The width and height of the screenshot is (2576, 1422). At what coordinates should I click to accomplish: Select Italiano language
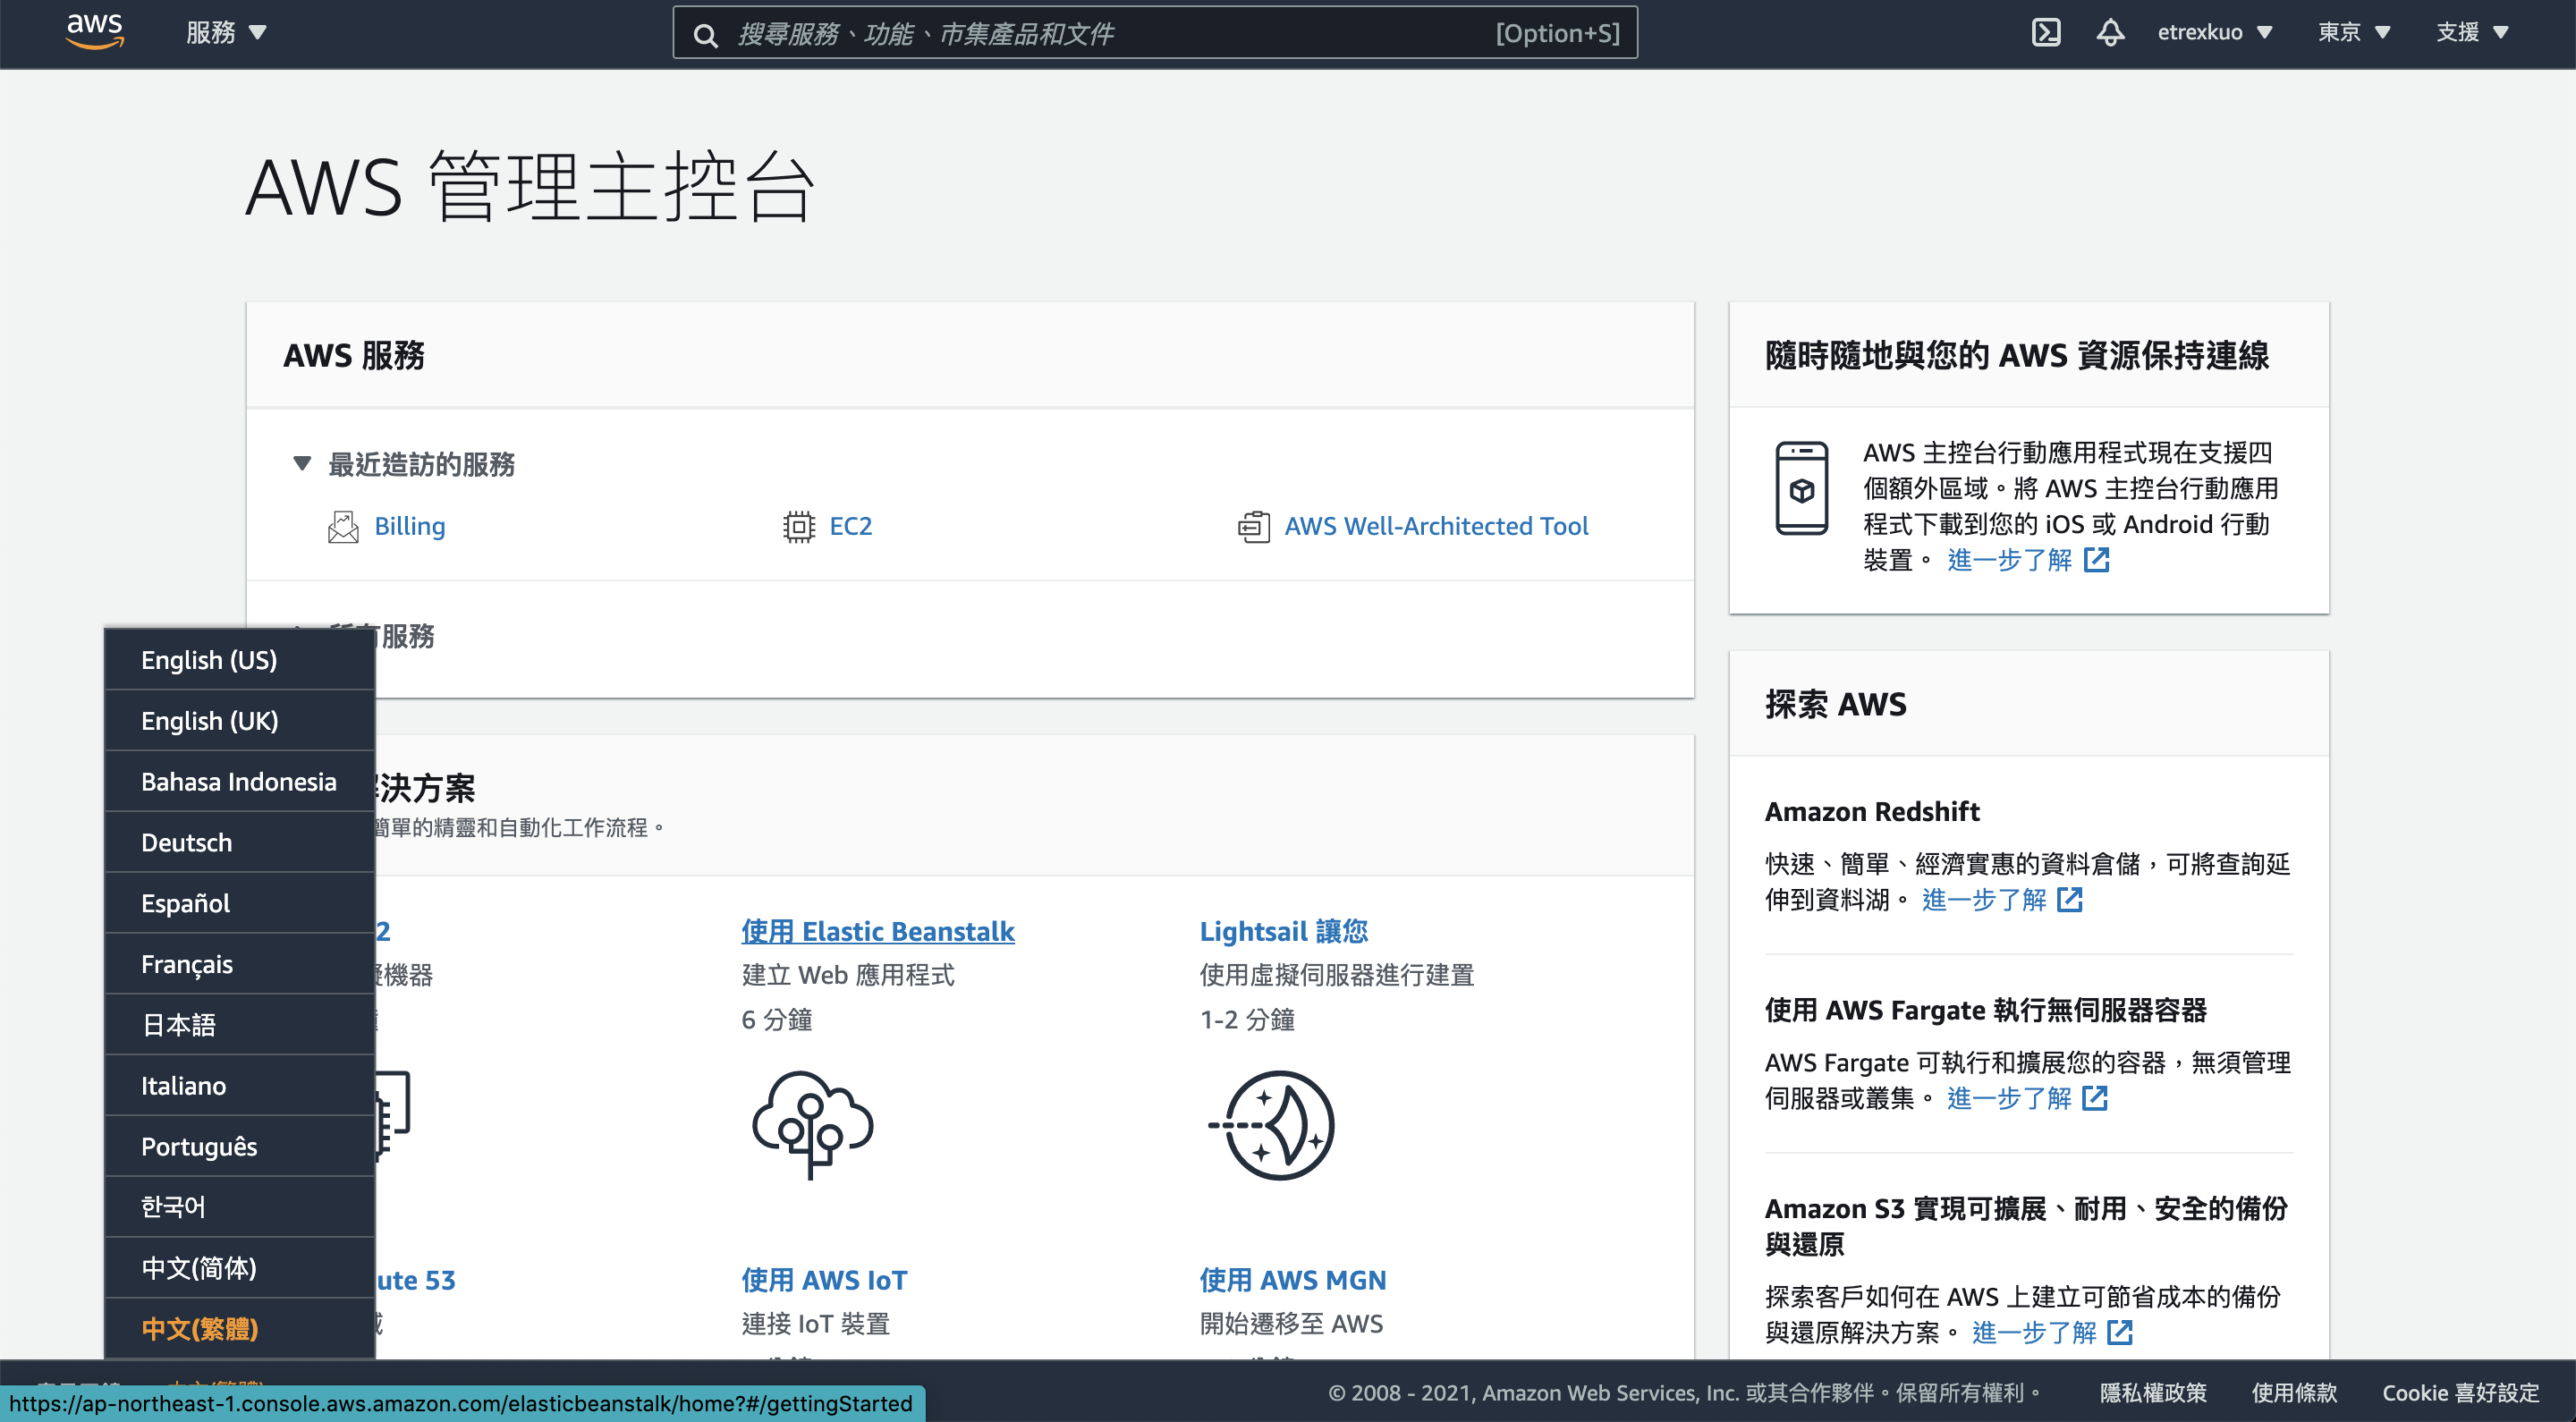pos(240,1086)
